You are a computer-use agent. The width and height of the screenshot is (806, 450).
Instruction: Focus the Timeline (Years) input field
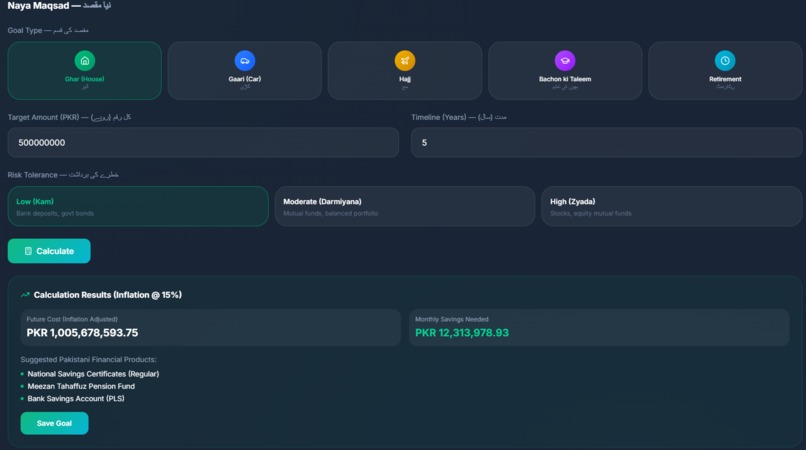pos(606,142)
